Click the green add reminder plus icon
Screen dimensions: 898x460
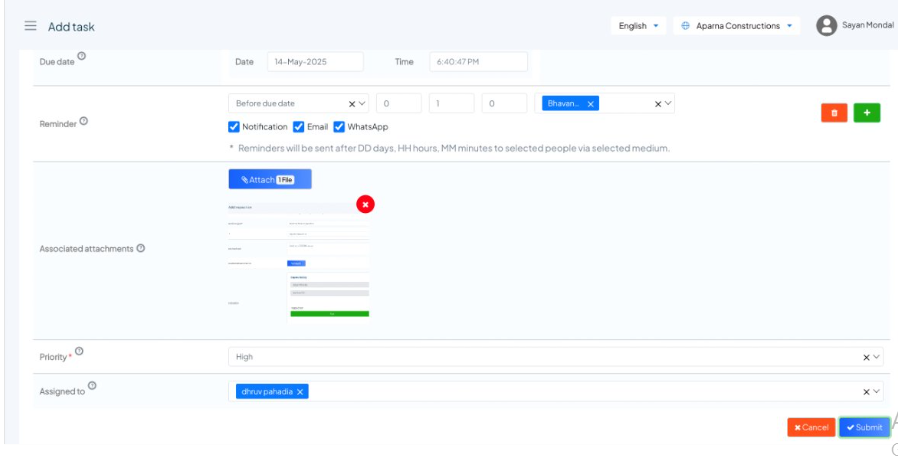click(867, 113)
